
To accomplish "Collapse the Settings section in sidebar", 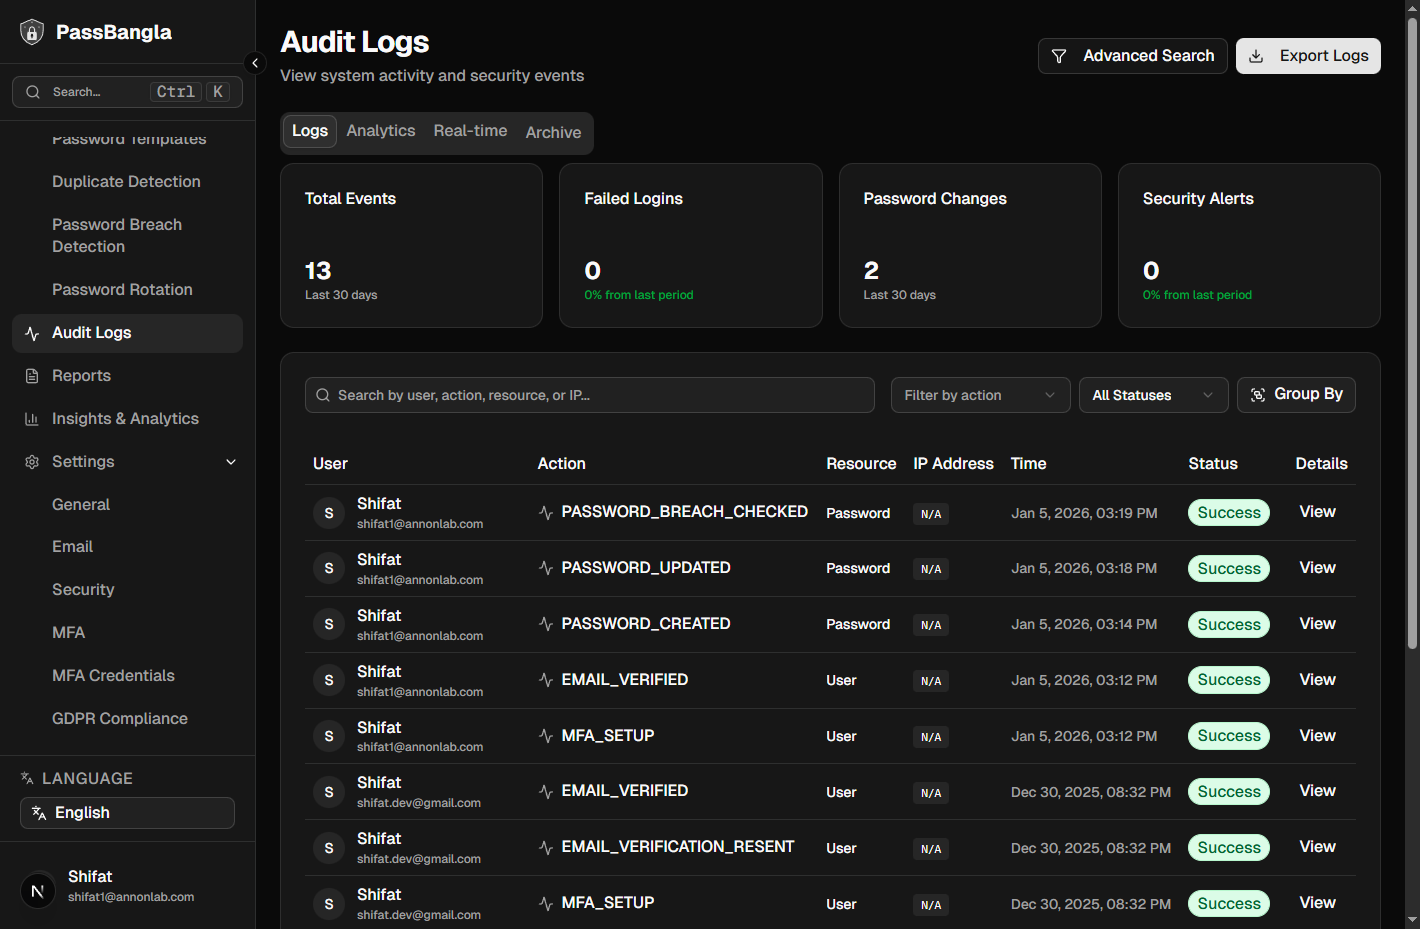I will 231,461.
